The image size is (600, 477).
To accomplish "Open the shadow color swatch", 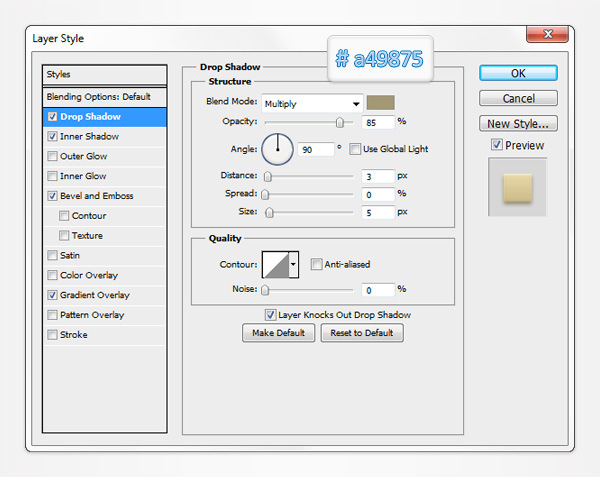I will [381, 103].
